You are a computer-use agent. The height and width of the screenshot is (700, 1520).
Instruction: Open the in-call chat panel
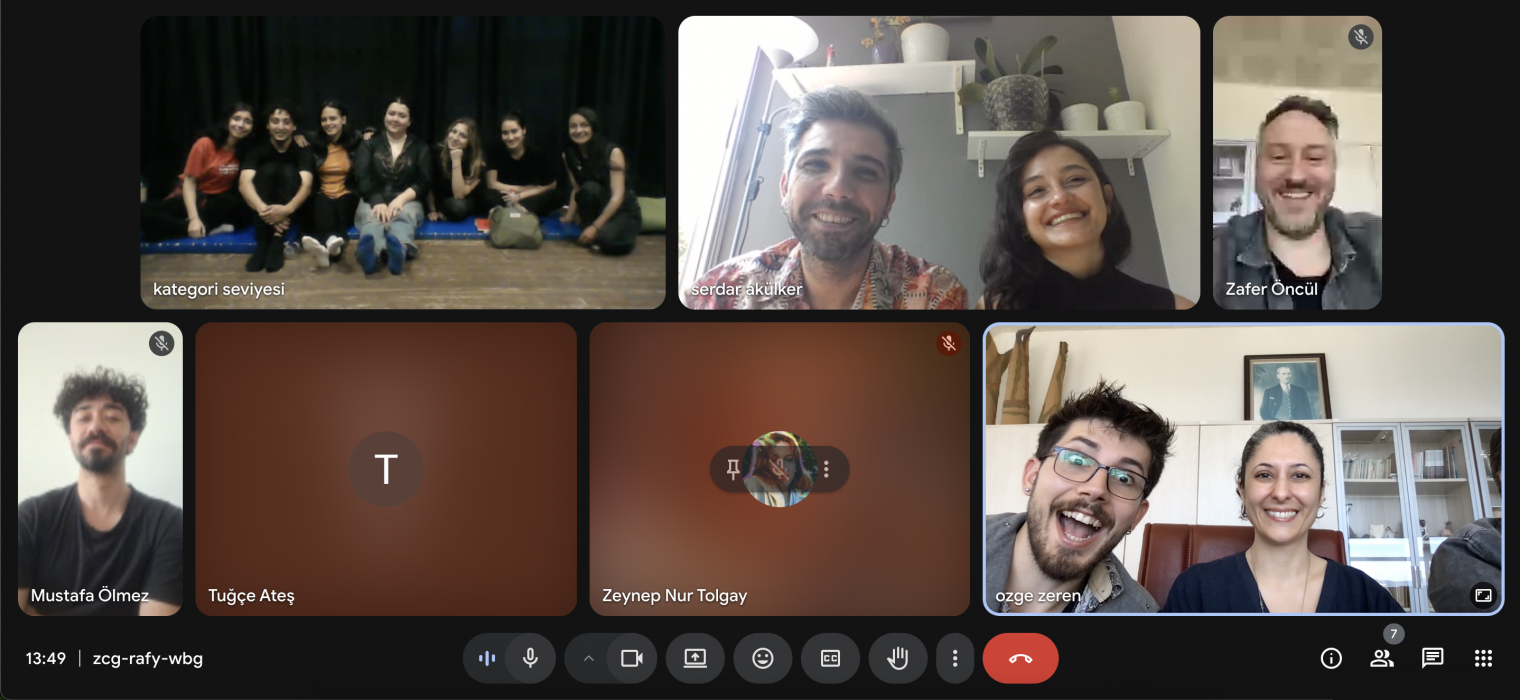coord(1433,658)
